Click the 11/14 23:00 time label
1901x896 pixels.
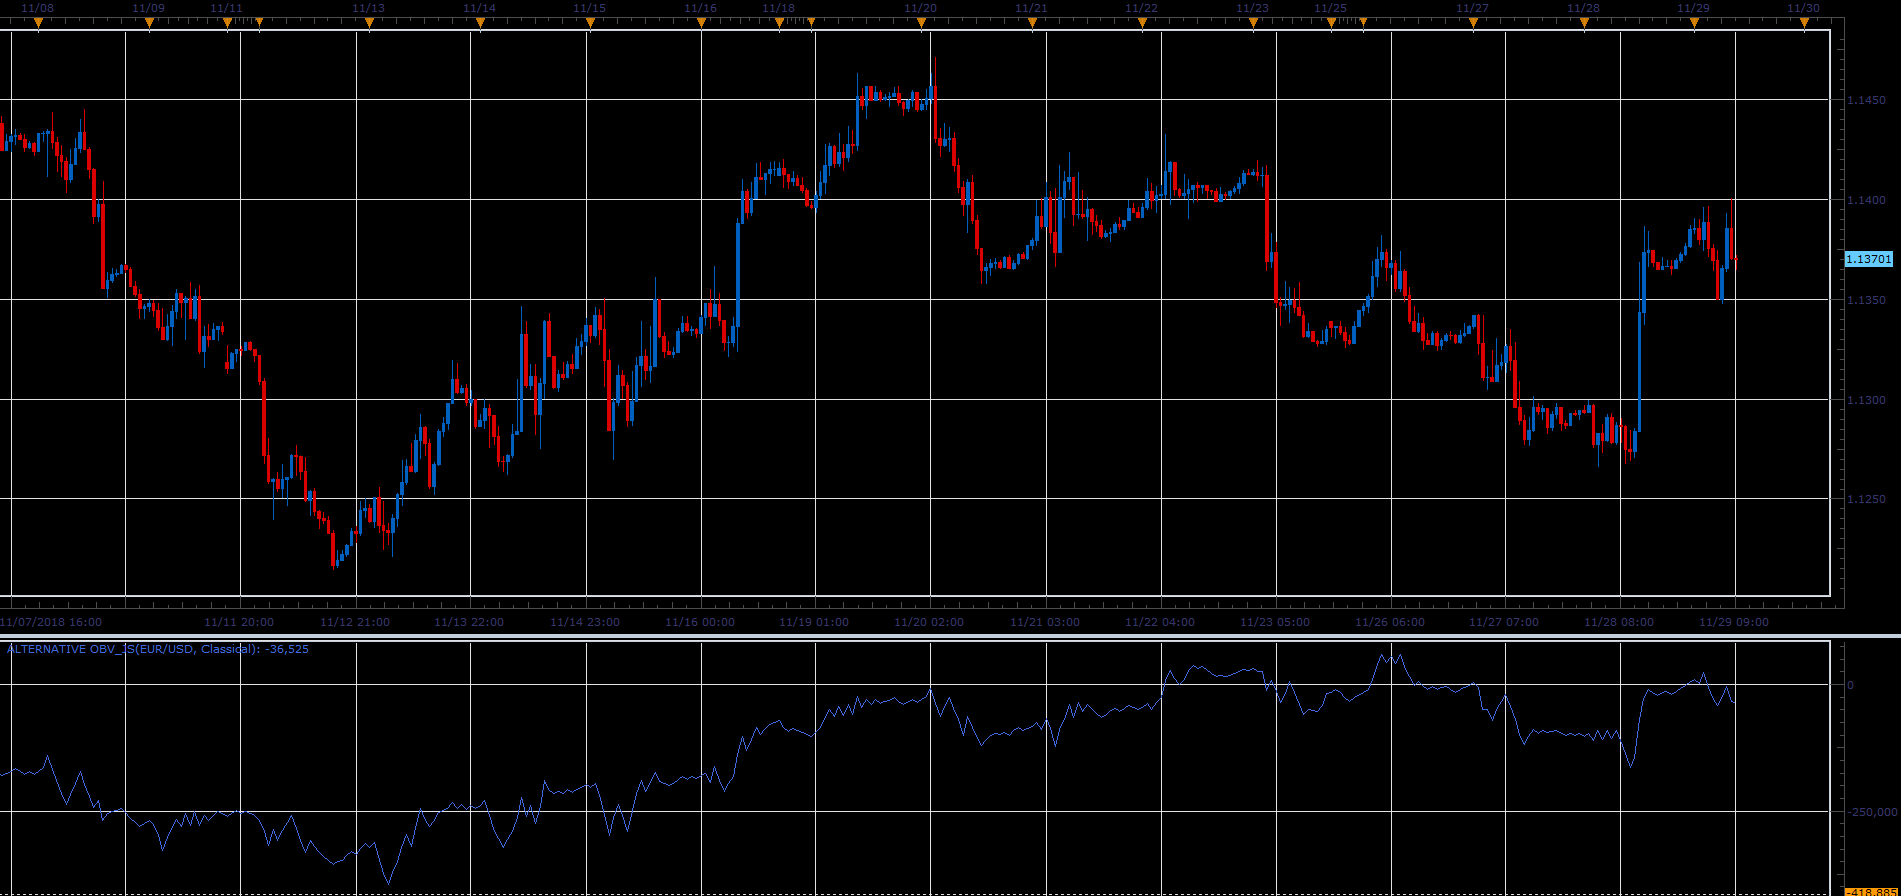(585, 622)
